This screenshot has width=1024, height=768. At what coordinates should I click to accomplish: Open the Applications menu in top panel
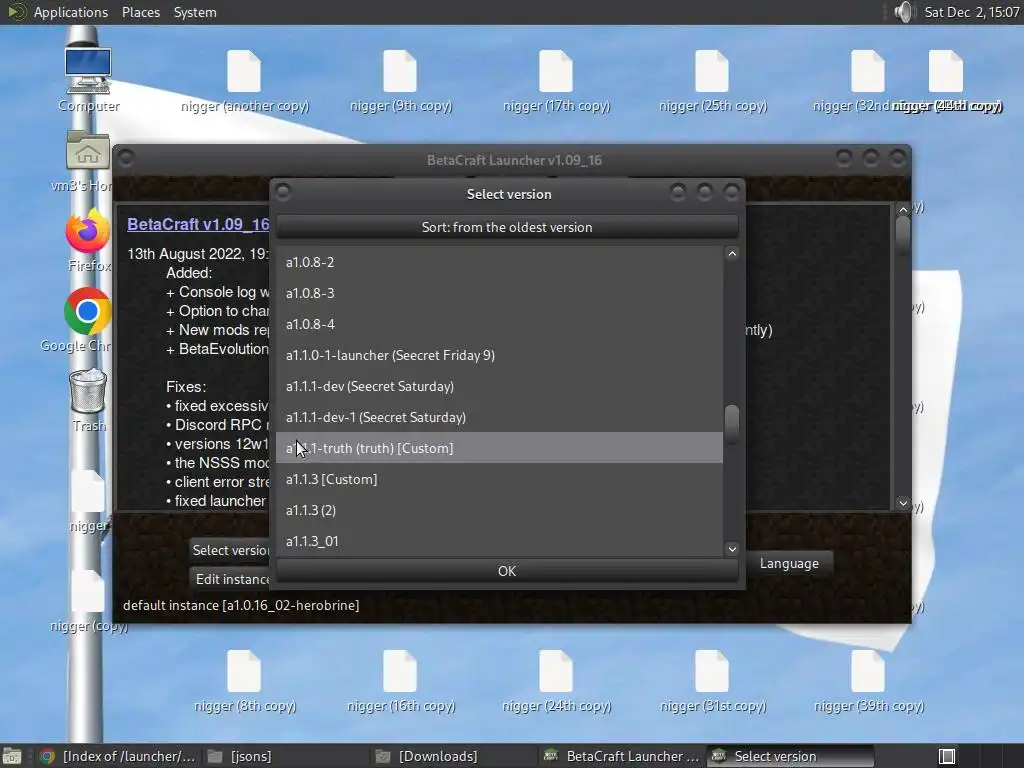pos(71,12)
